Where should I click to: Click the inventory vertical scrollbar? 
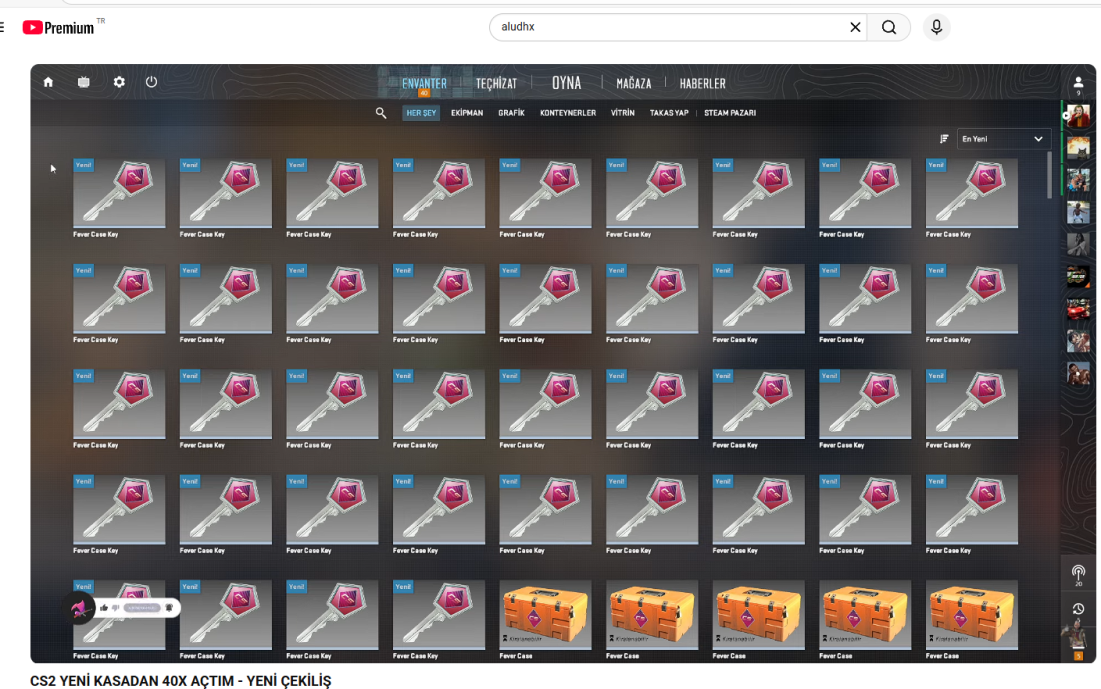pos(1050,176)
